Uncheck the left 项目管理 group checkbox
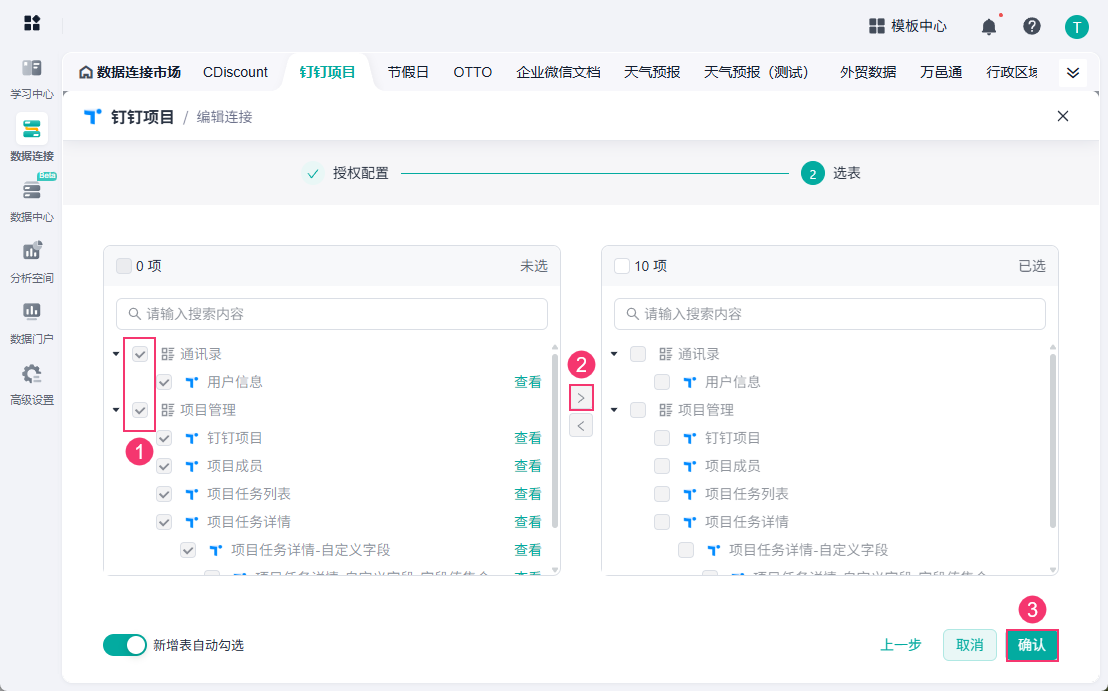 [x=140, y=410]
